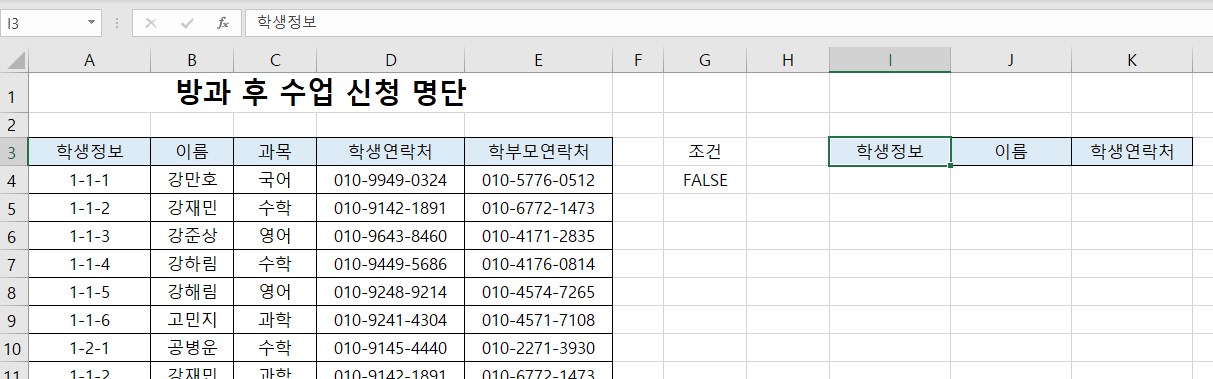Image resolution: width=1213 pixels, height=379 pixels.
Task: Click phone number 010-9248-9214
Action: (390, 292)
